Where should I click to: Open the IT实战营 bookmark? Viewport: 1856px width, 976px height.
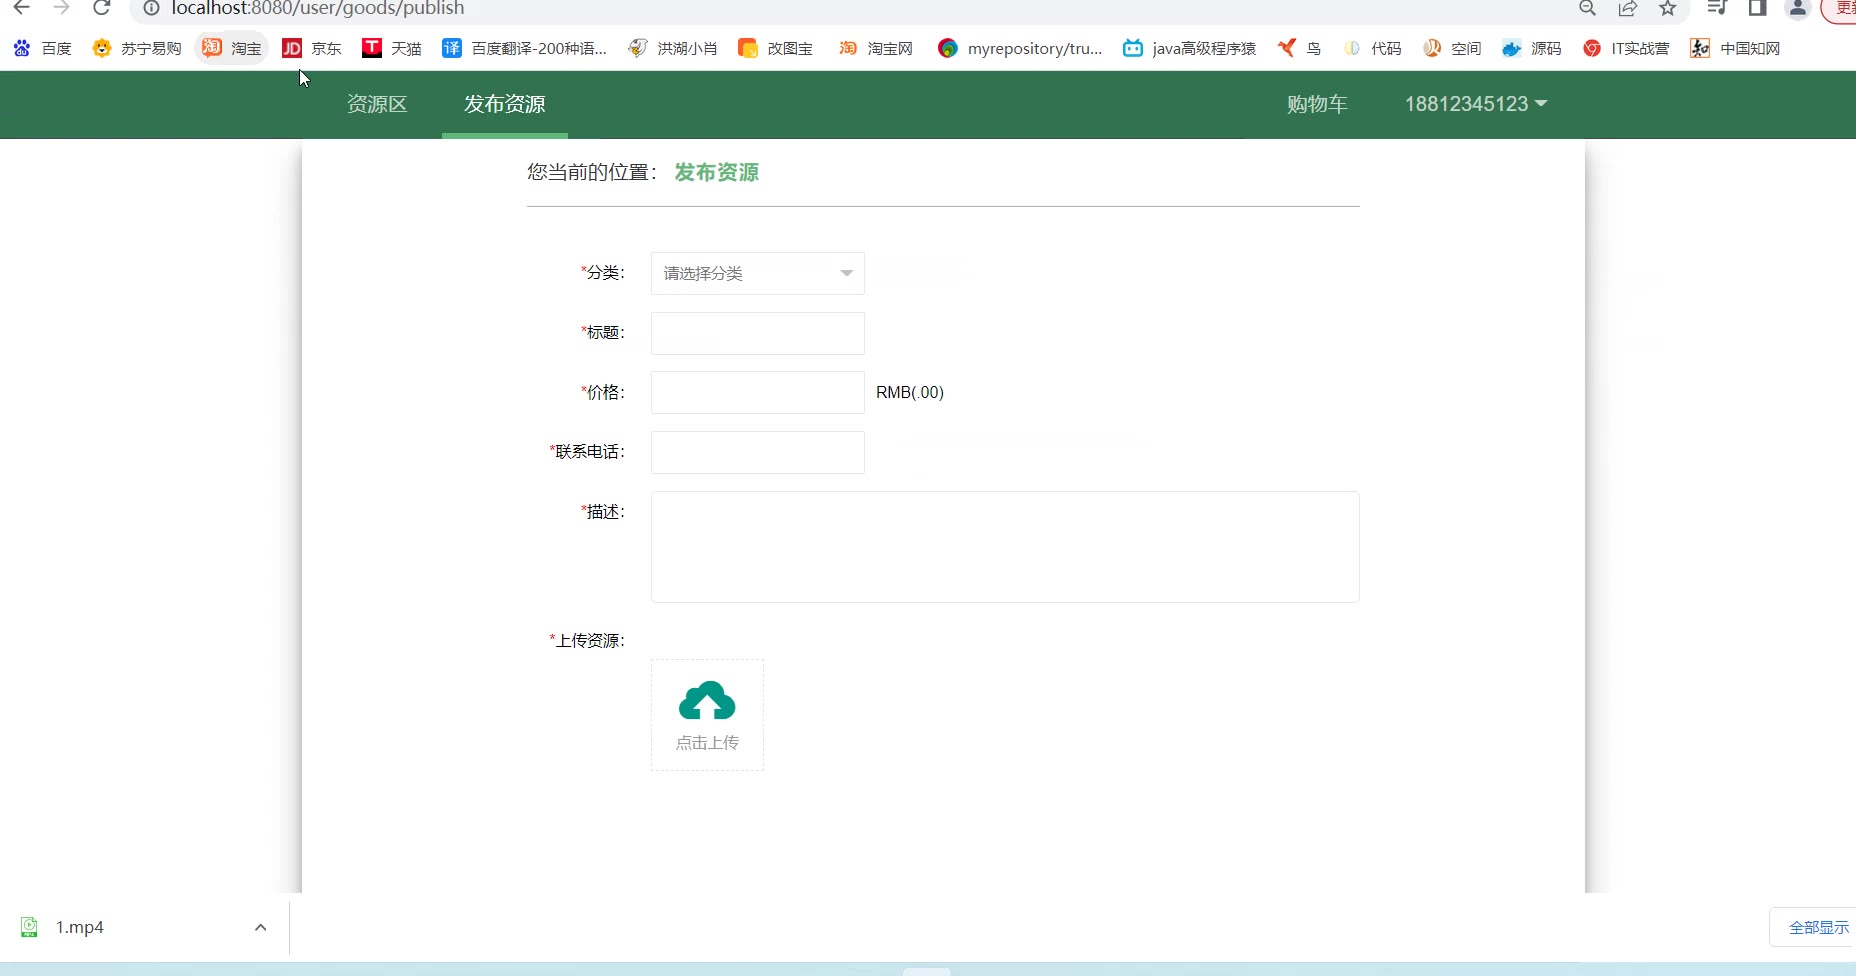click(x=1627, y=48)
